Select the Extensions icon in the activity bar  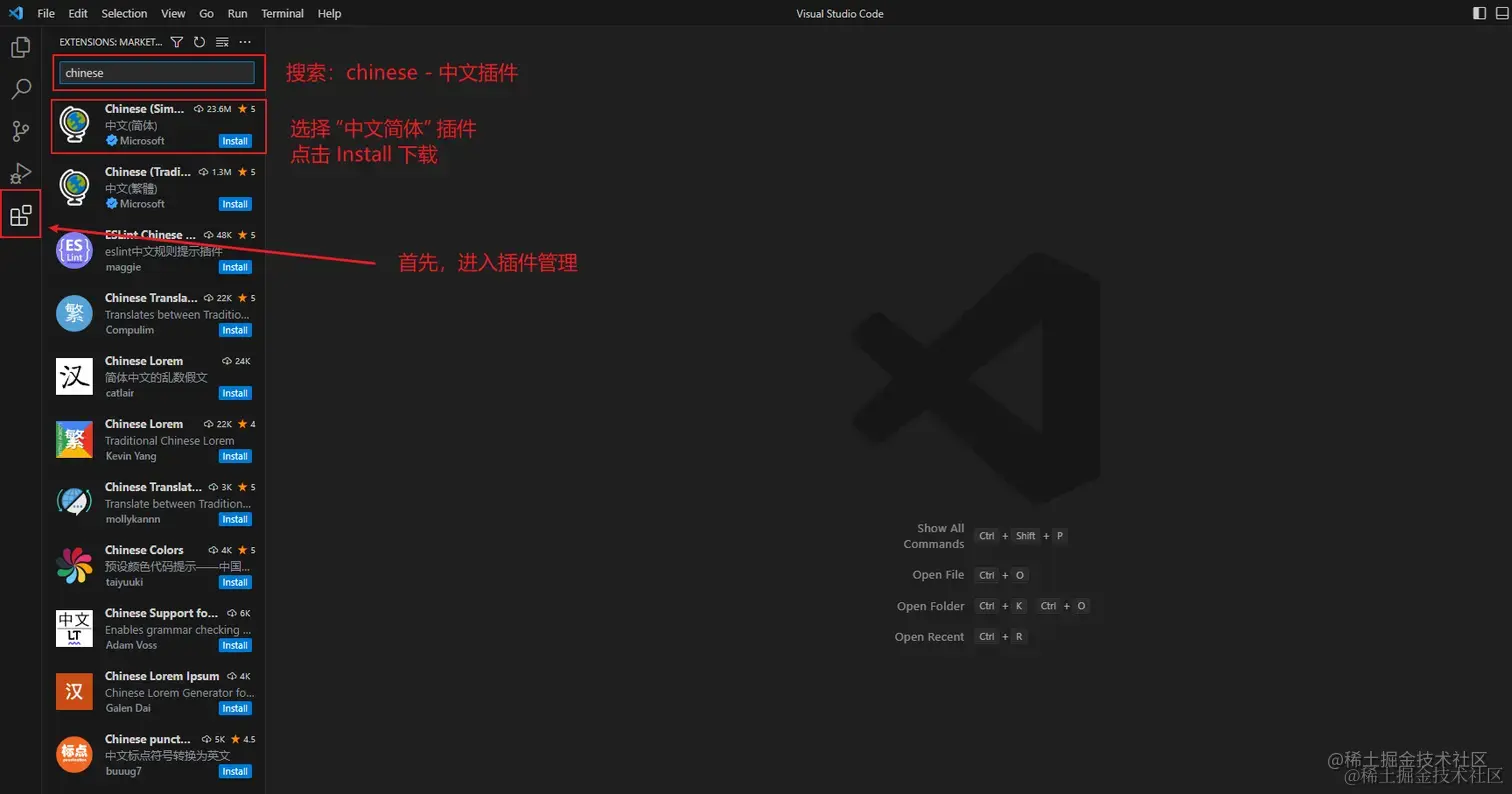click(x=20, y=215)
